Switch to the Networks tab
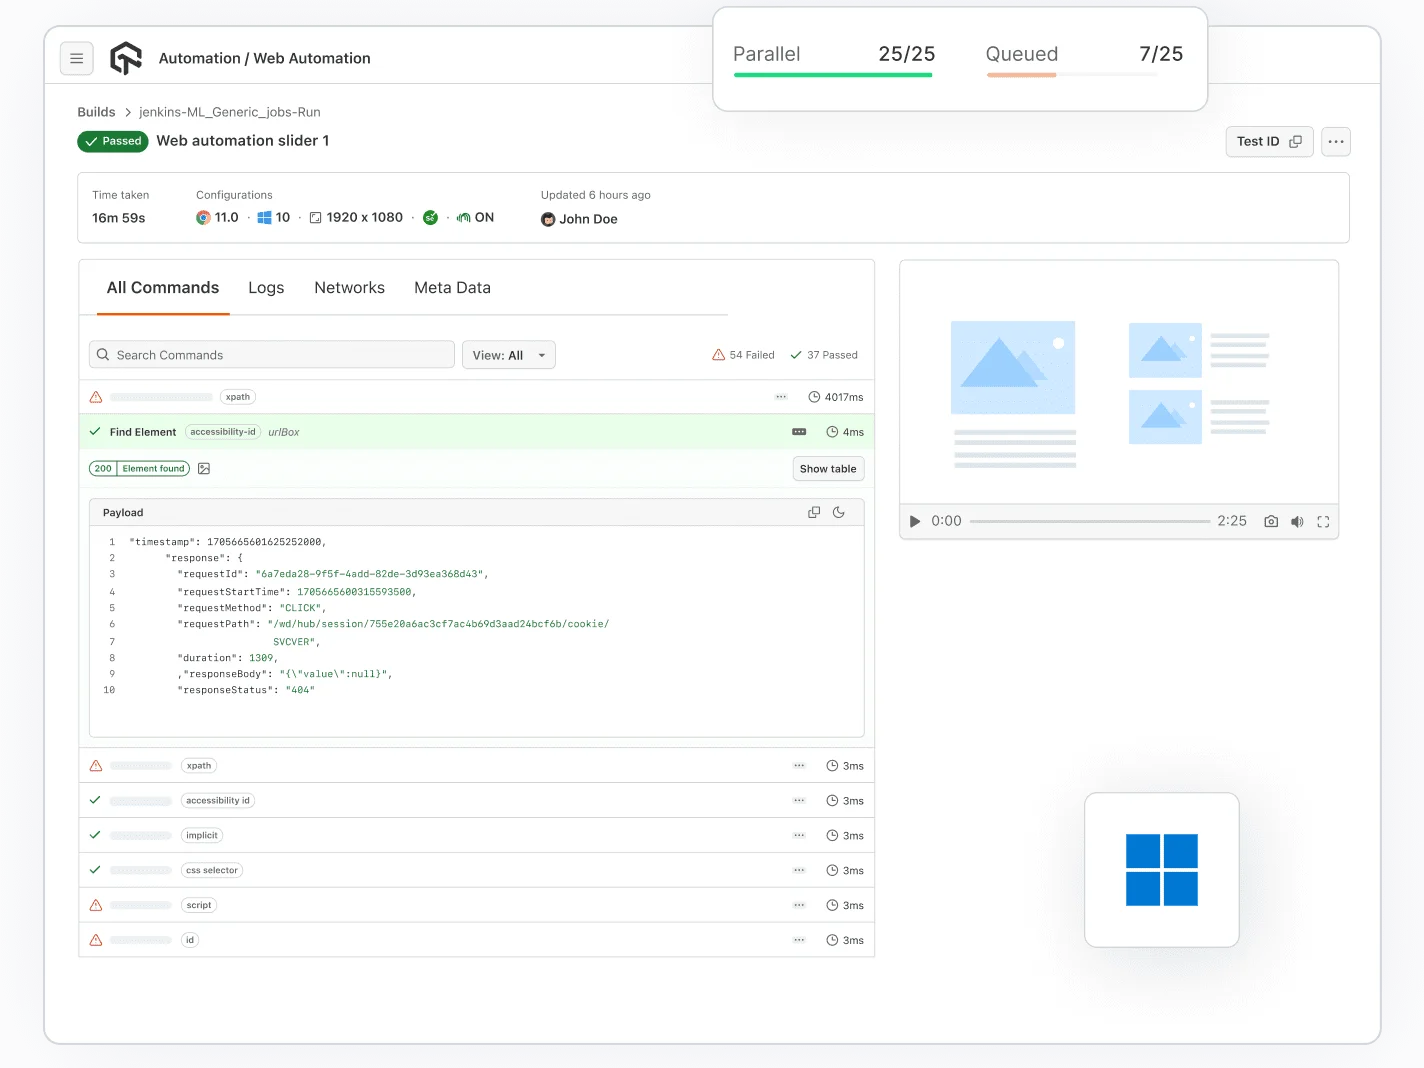The height and width of the screenshot is (1068, 1424). click(349, 288)
